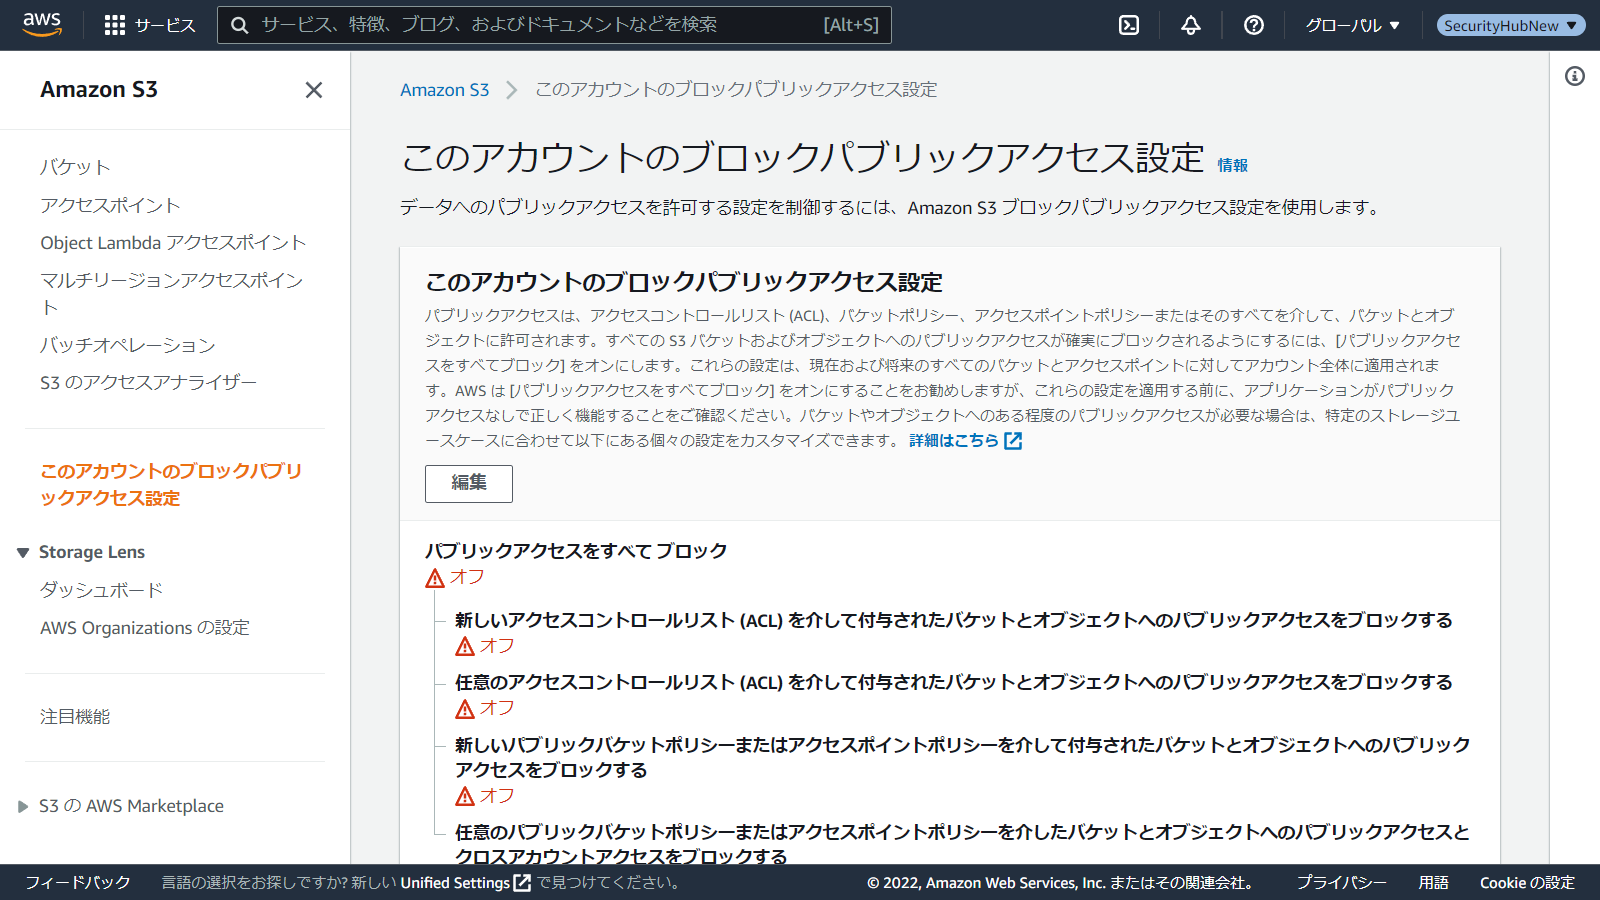This screenshot has width=1600, height=900.
Task: Expand the S3 の AWS Marketplace section
Action: click(x=23, y=806)
